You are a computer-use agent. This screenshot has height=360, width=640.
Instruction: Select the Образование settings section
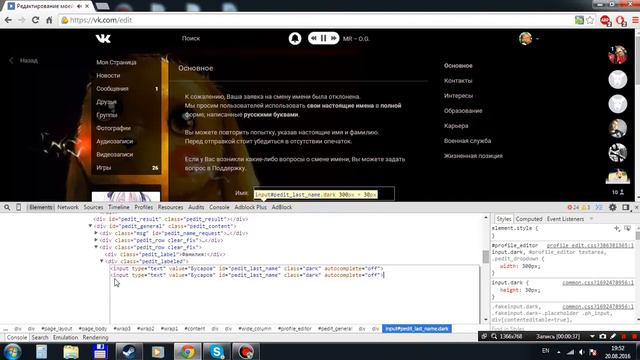463,111
